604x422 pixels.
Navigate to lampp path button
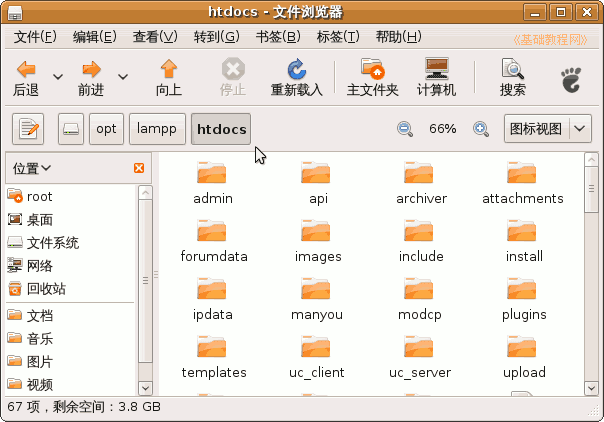[157, 129]
